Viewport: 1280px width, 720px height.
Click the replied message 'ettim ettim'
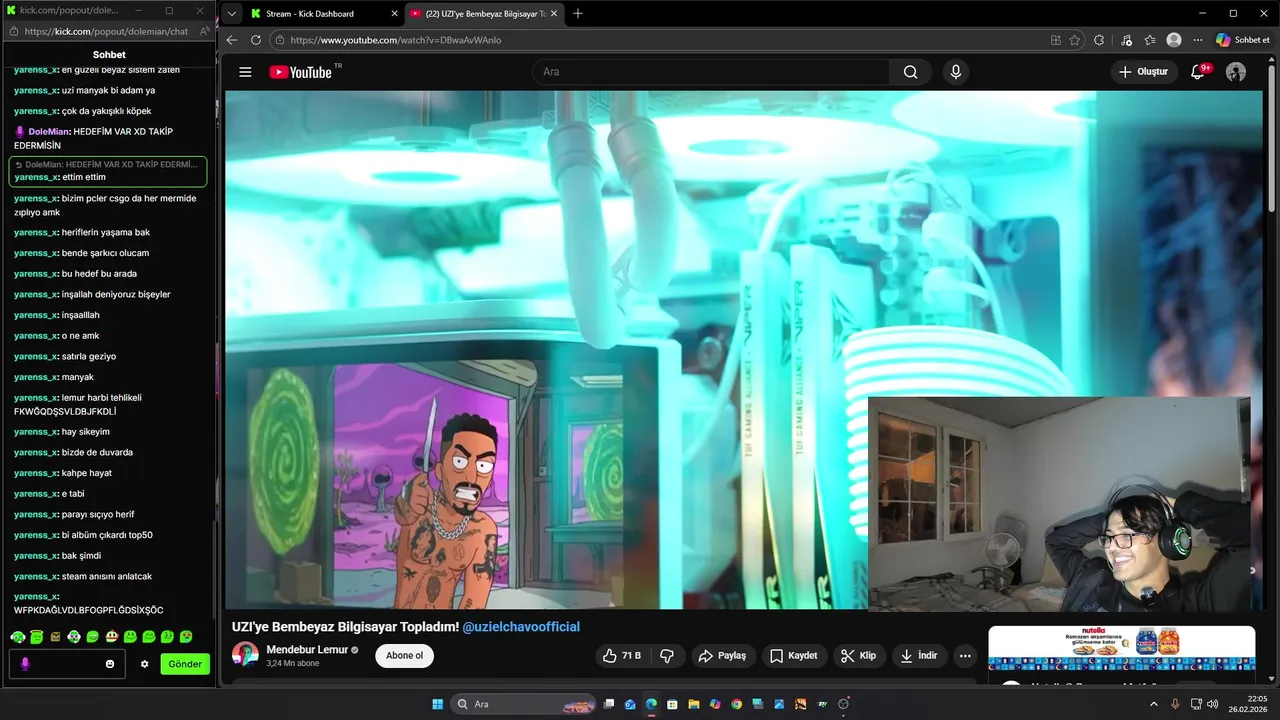(83, 177)
